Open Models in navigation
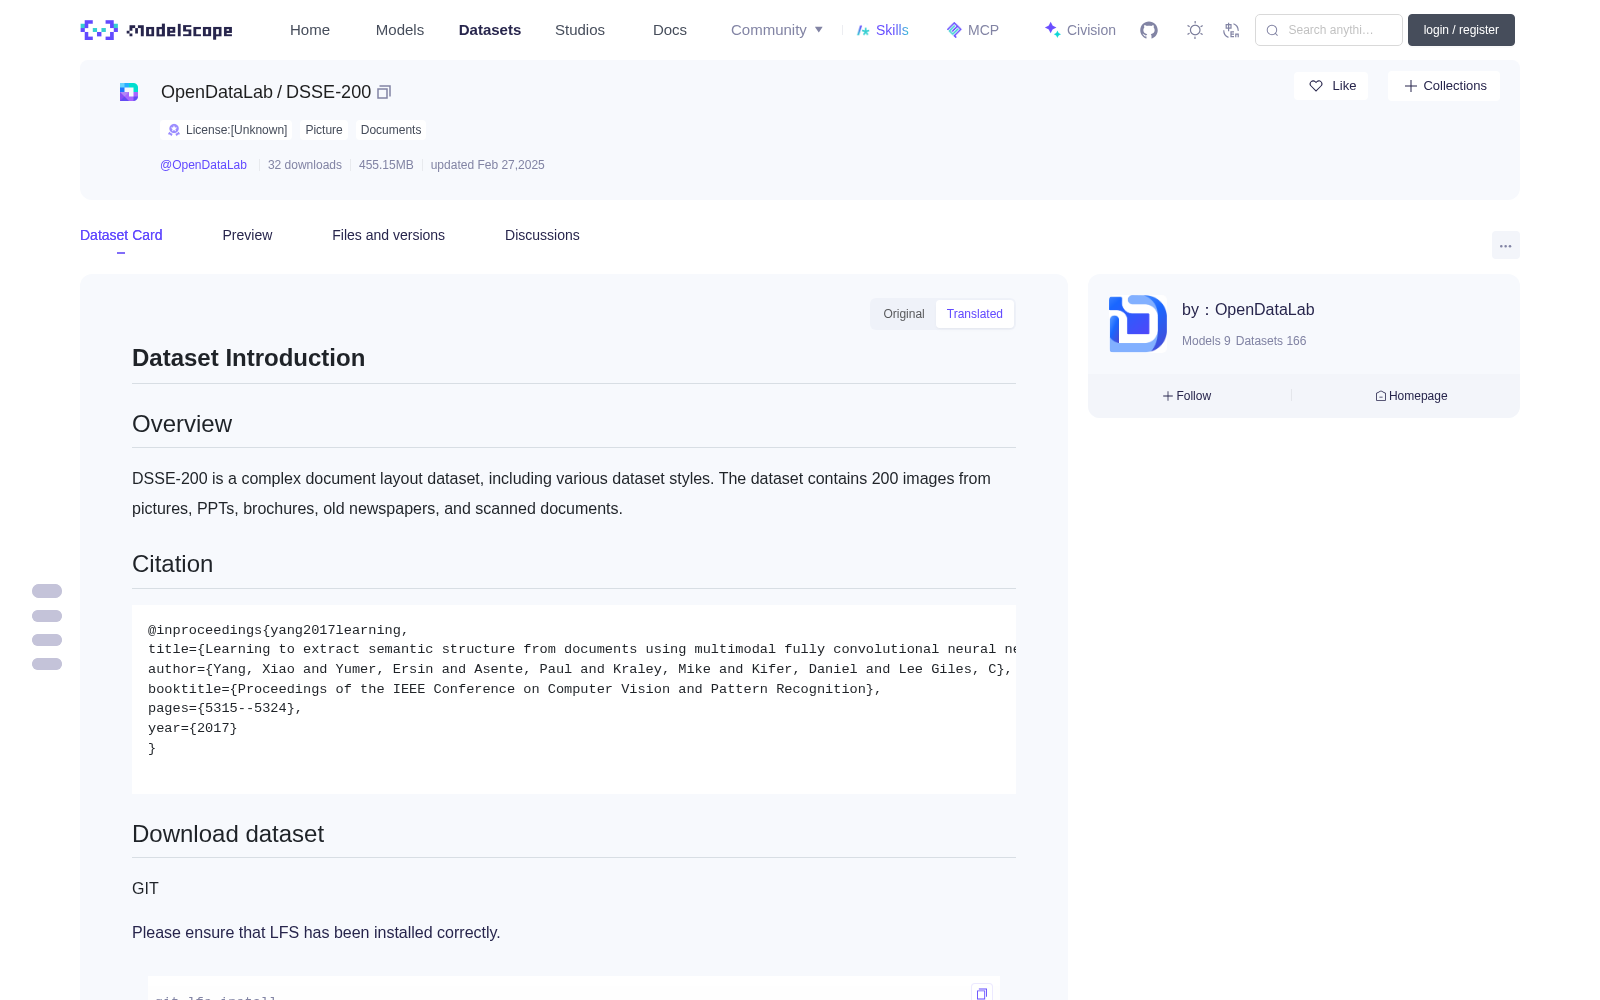 [400, 30]
